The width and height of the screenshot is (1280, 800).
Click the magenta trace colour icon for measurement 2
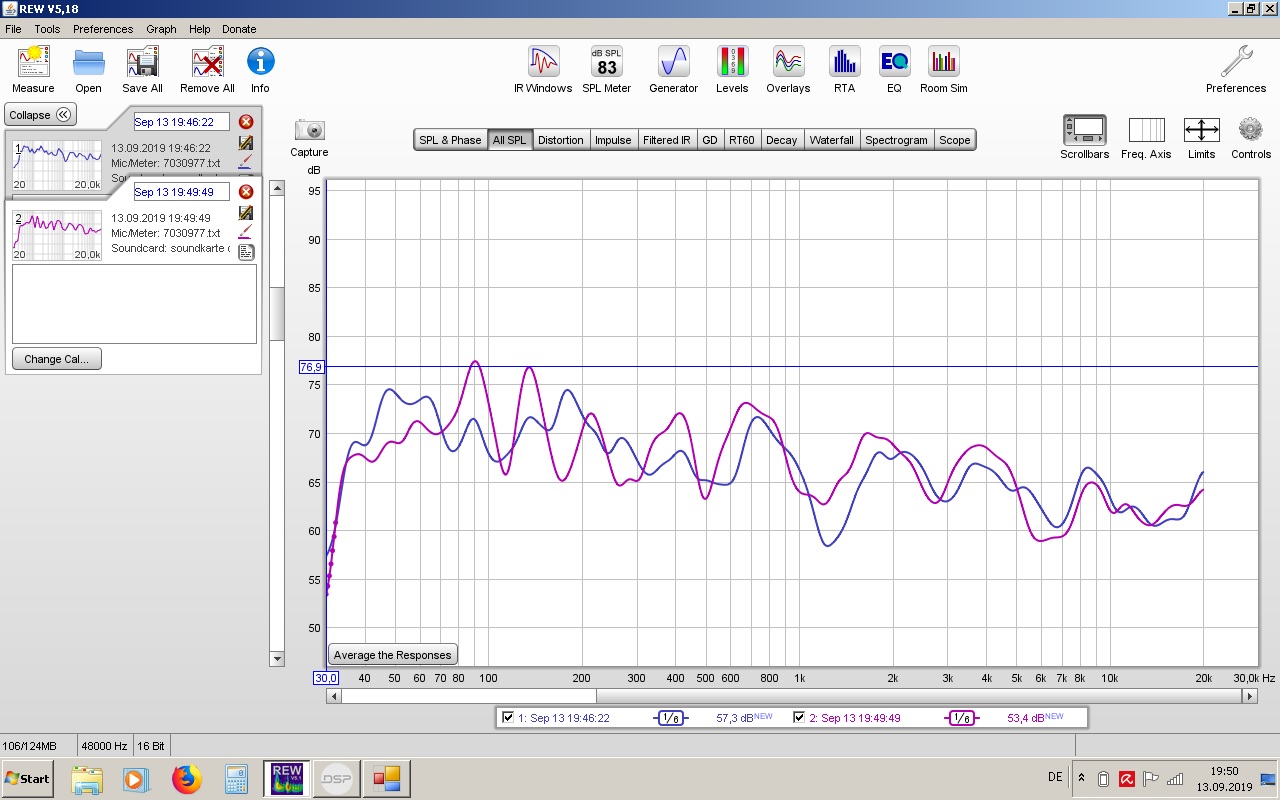point(246,232)
